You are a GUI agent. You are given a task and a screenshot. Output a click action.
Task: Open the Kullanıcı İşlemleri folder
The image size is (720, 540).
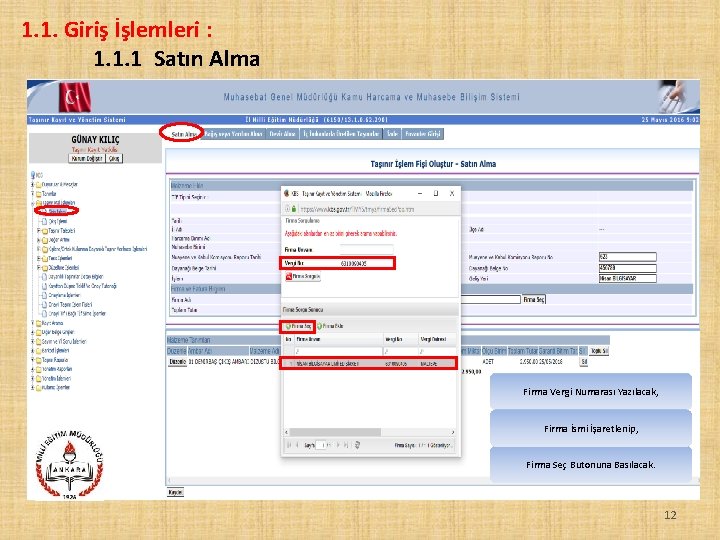[56, 388]
